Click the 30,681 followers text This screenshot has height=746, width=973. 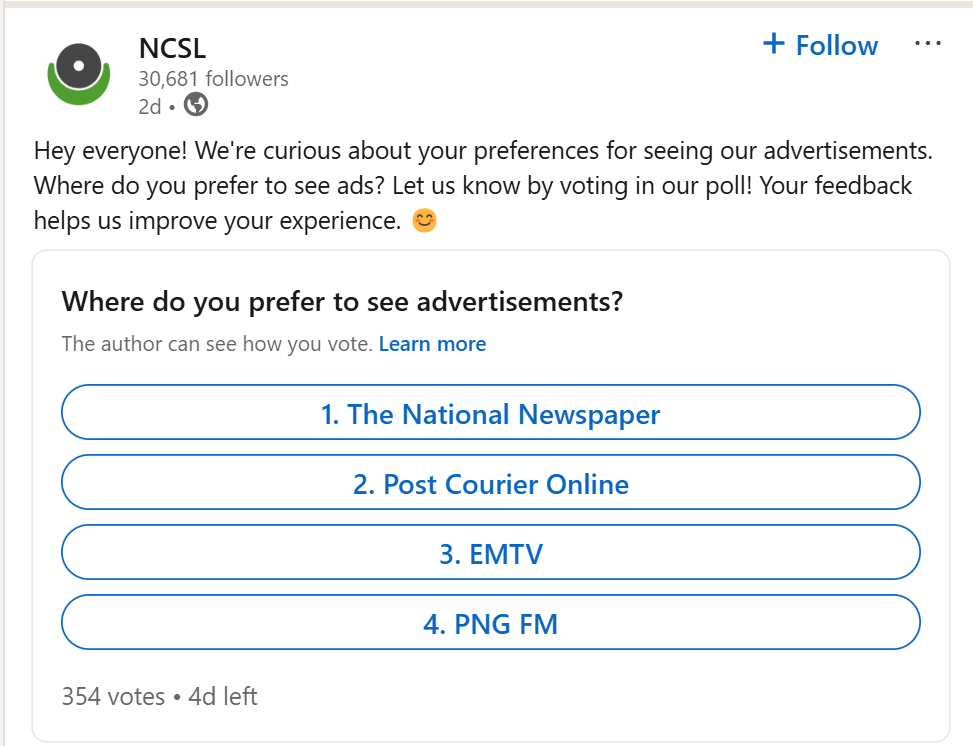click(x=213, y=79)
